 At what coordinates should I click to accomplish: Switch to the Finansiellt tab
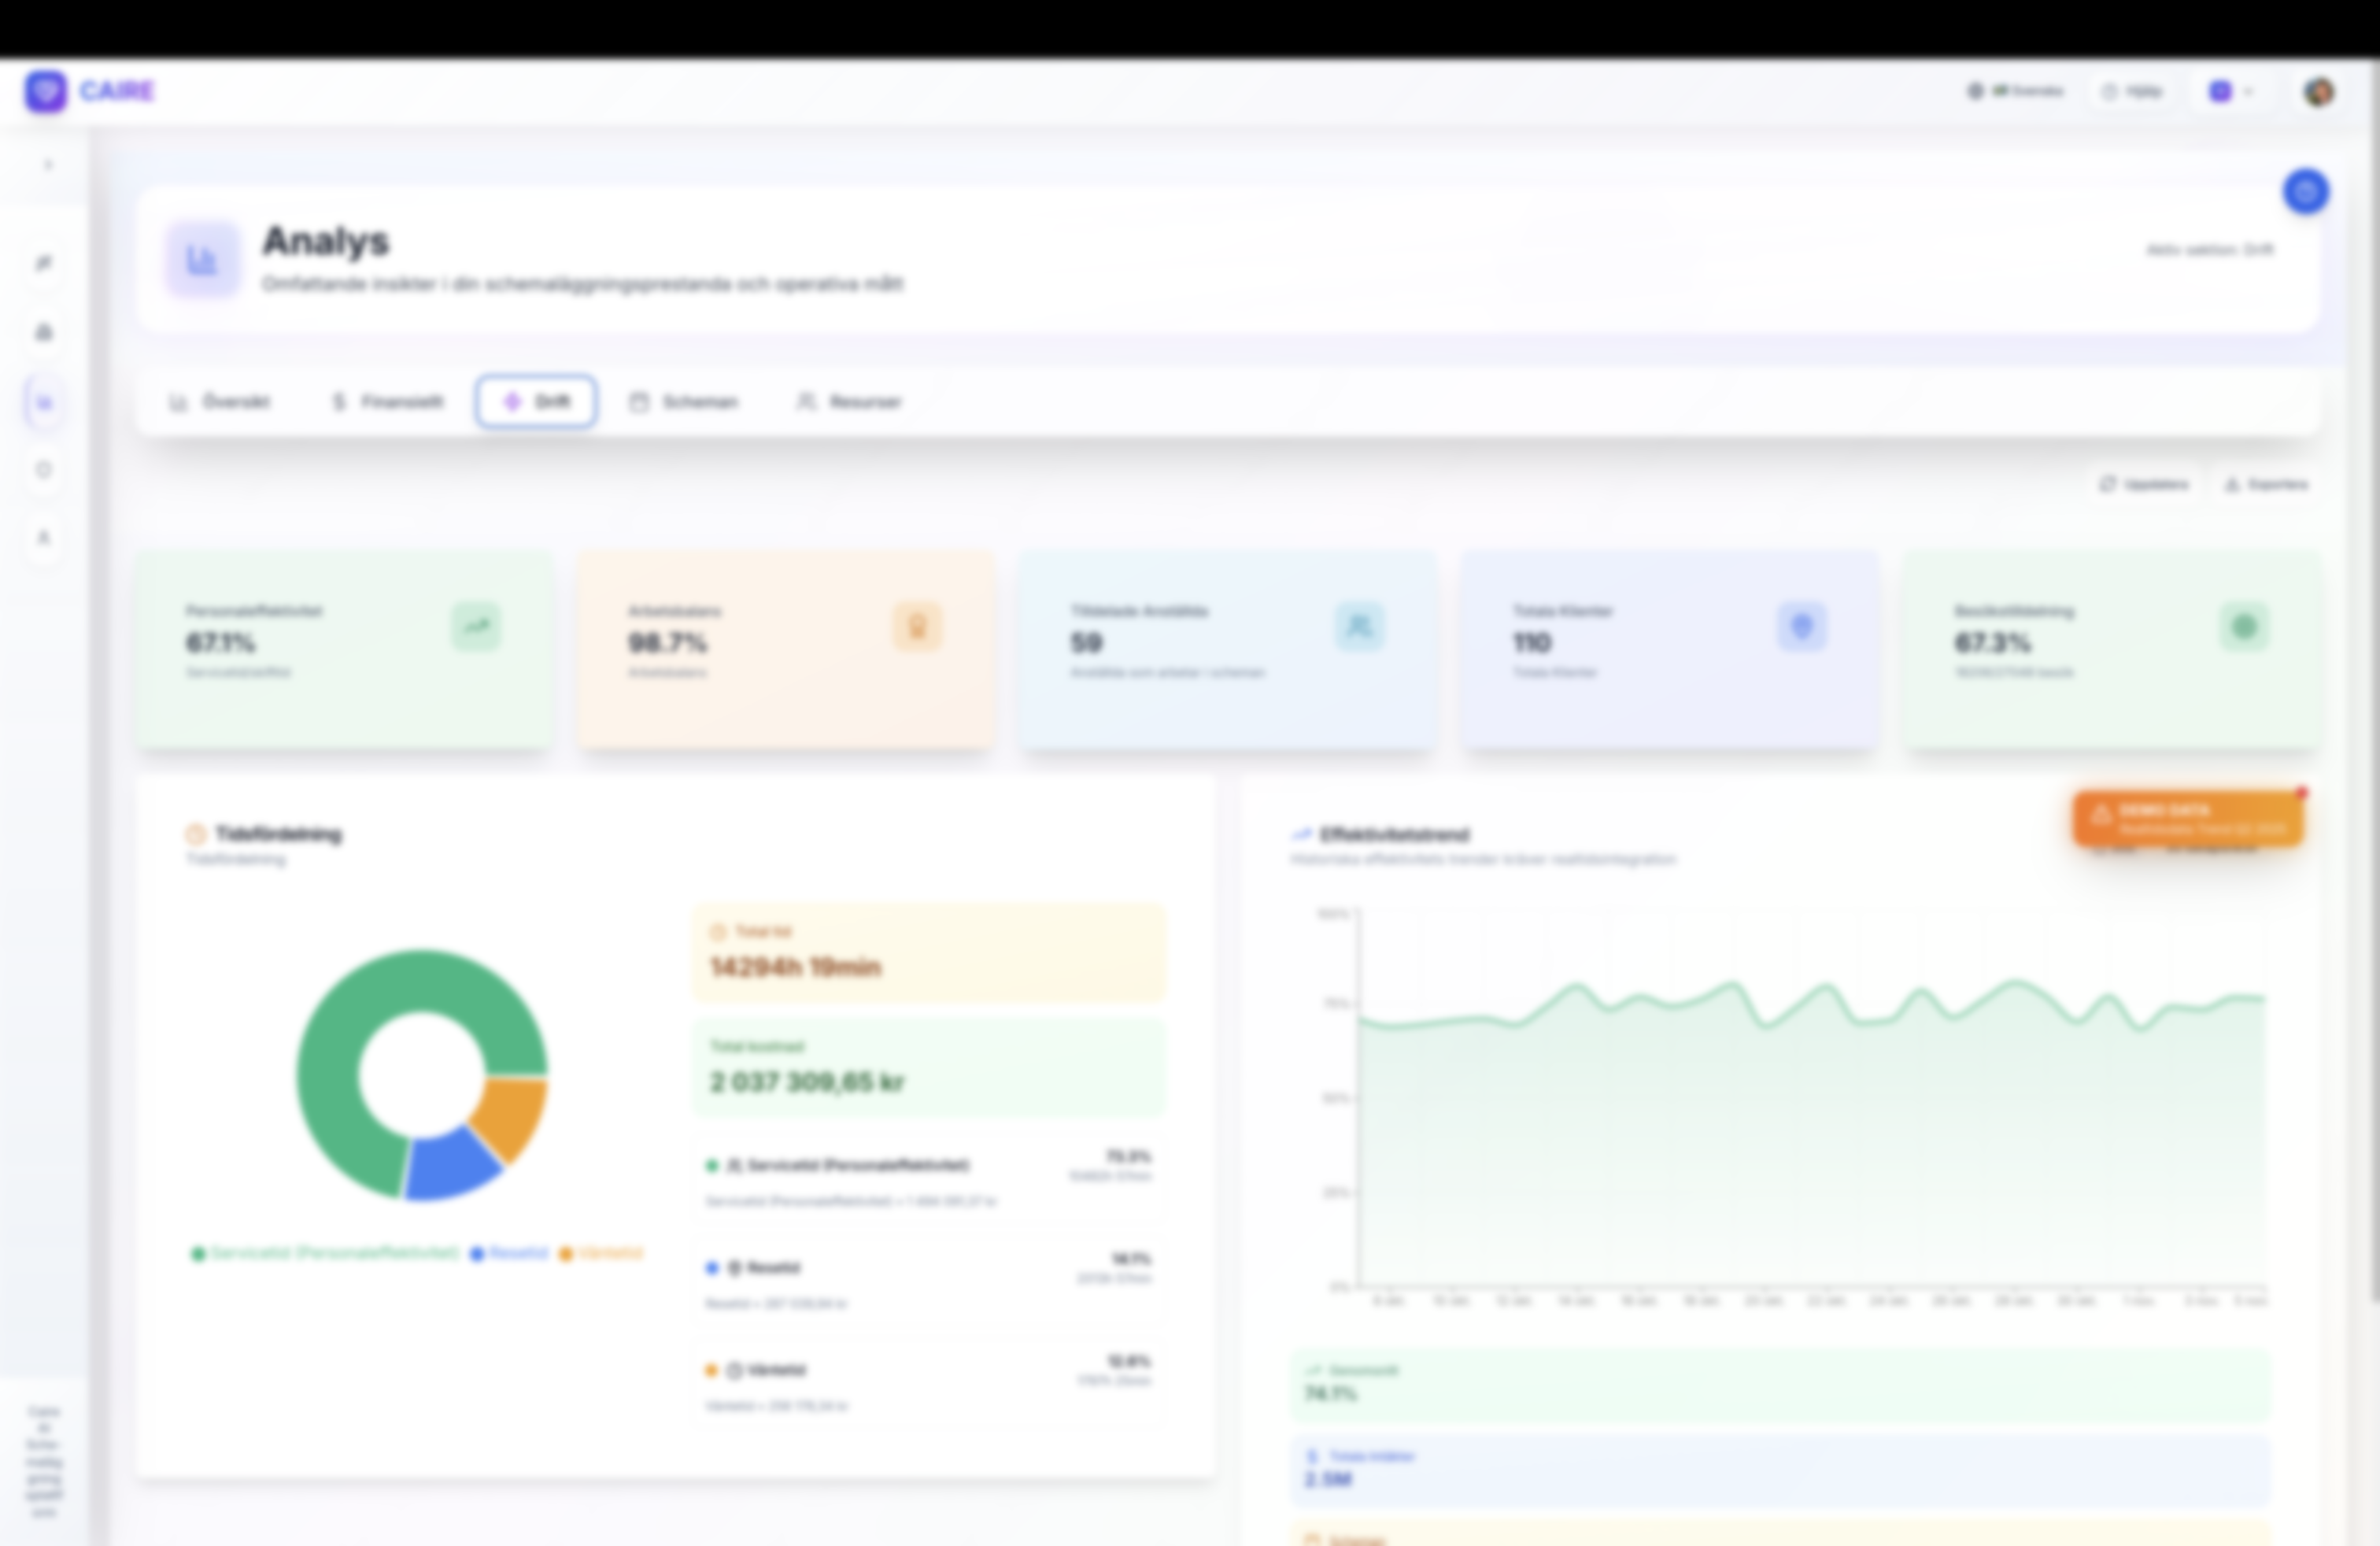tap(388, 402)
